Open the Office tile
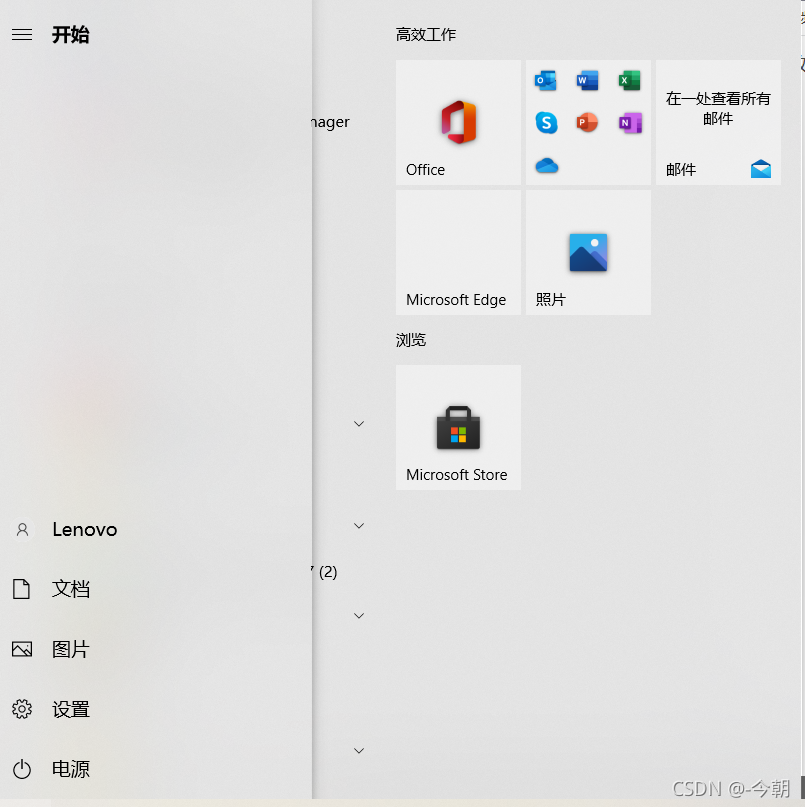This screenshot has width=805, height=807. 458,122
